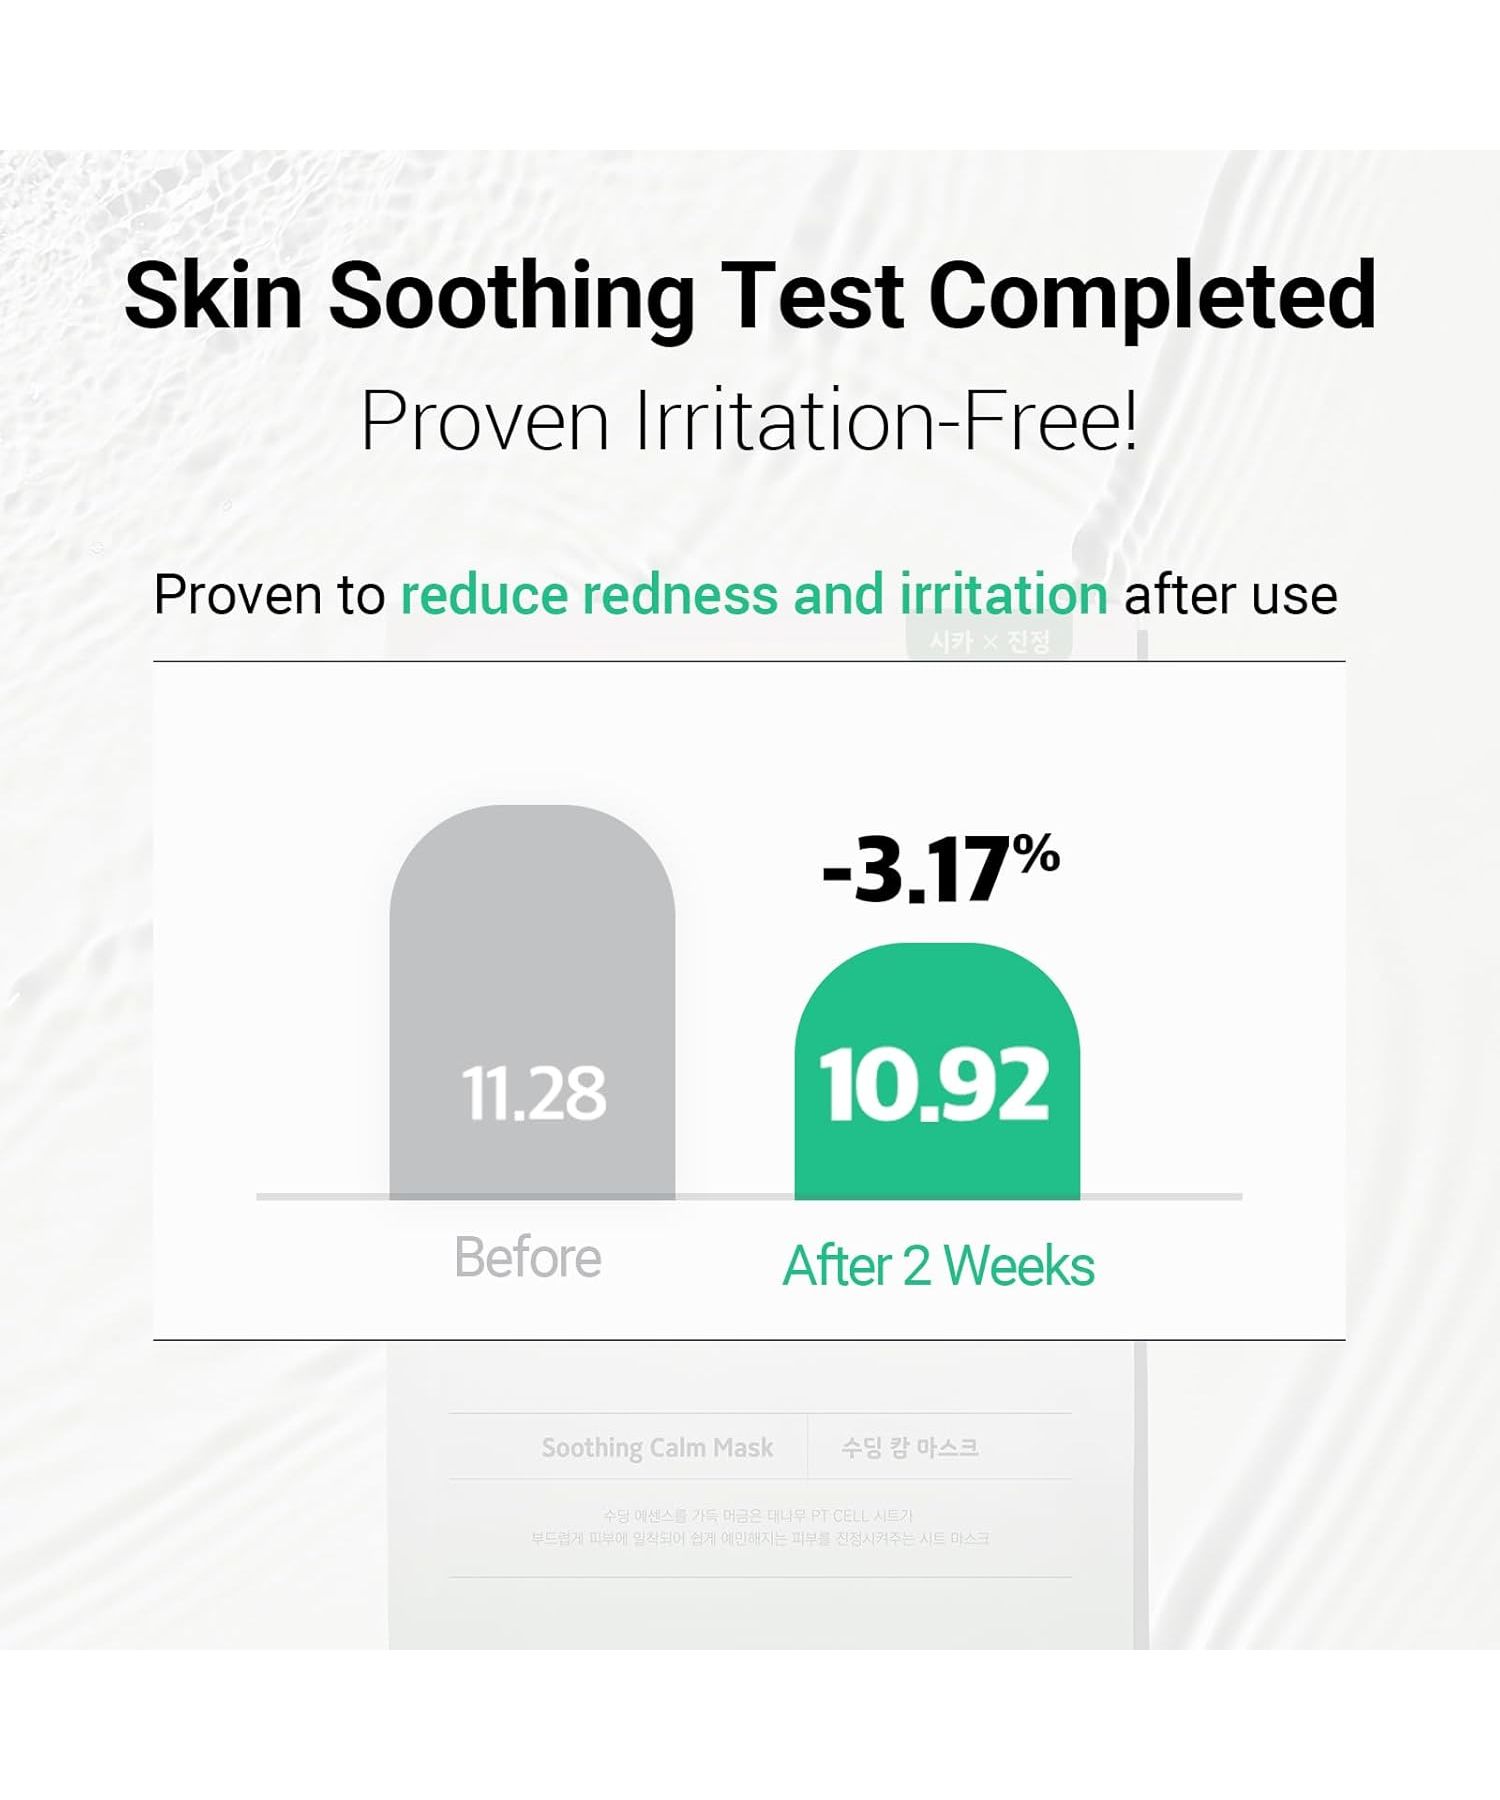Click the "After 2 Weeks" axis label
Image resolution: width=1500 pixels, height=1800 pixels.
[x=938, y=1265]
